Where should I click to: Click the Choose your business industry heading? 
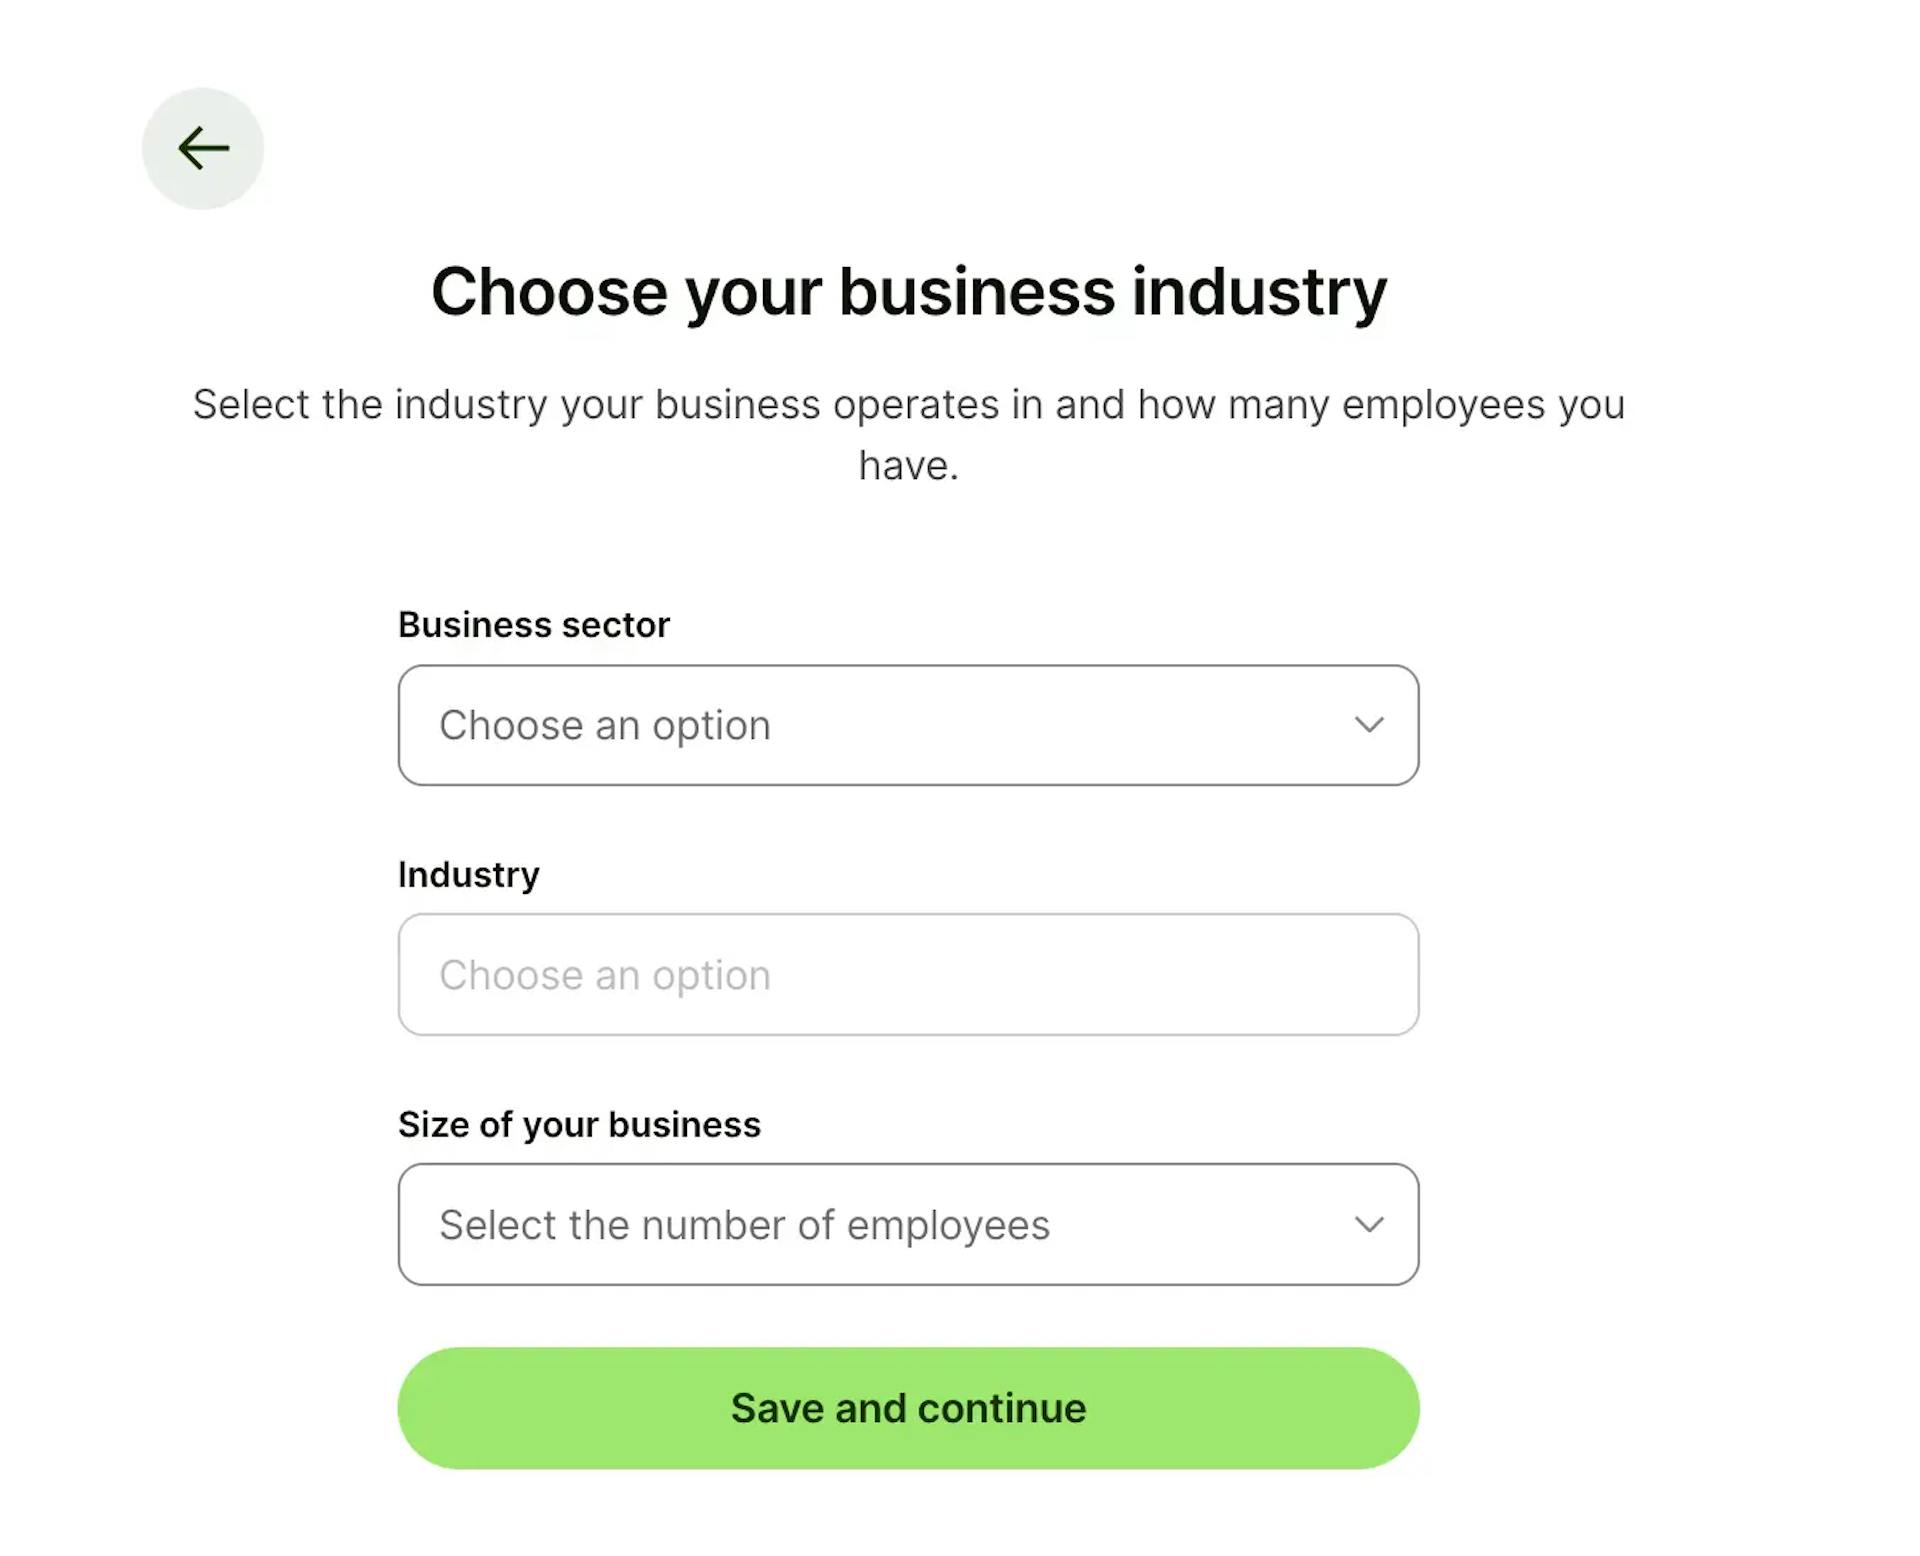pos(908,291)
